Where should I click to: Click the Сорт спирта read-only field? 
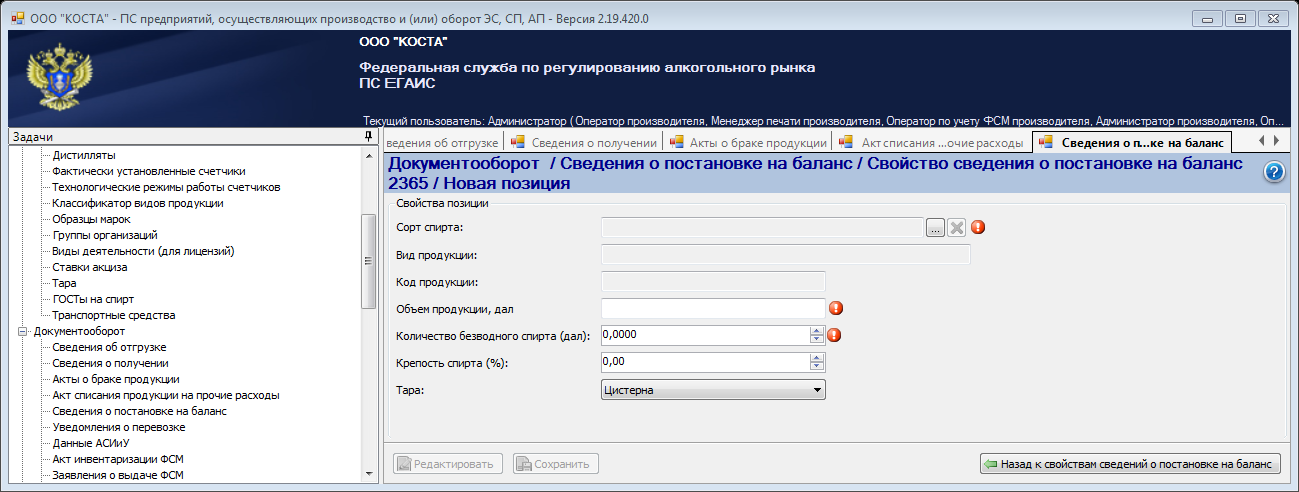762,227
